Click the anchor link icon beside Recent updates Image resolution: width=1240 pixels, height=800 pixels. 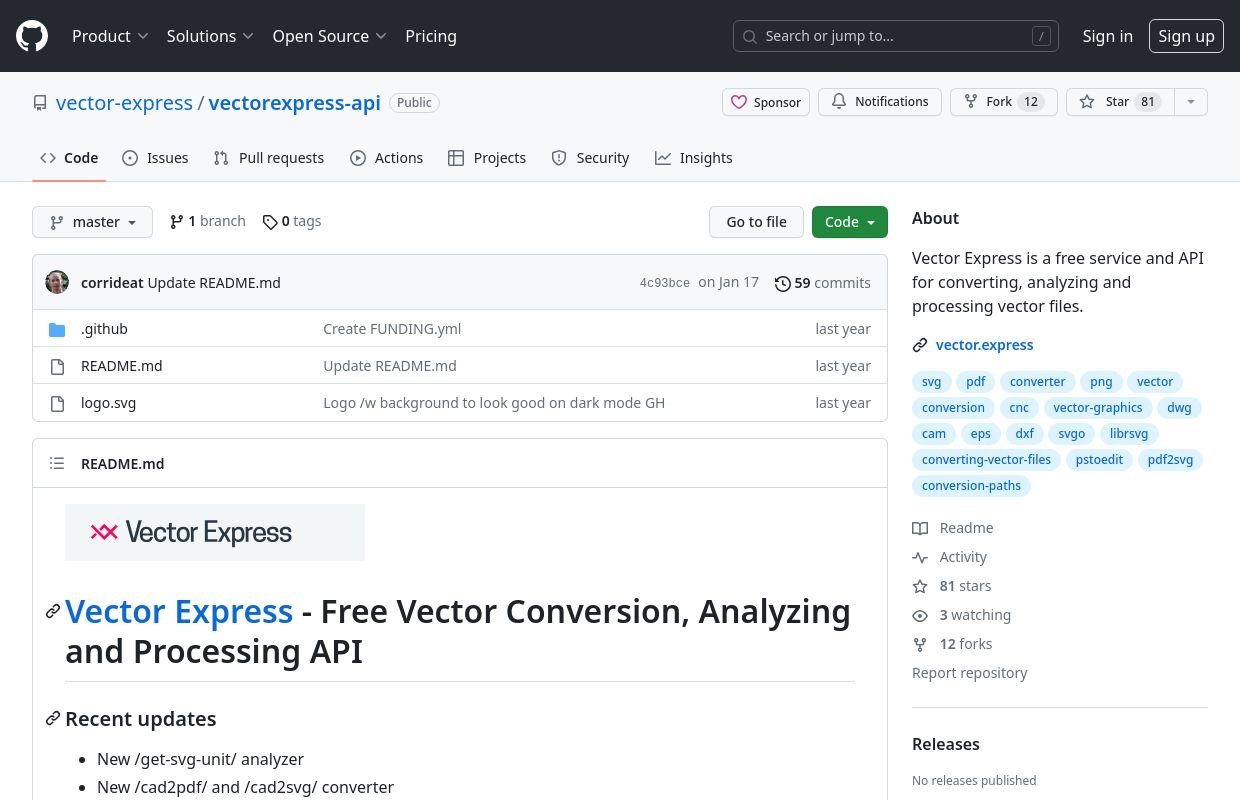[53, 718]
